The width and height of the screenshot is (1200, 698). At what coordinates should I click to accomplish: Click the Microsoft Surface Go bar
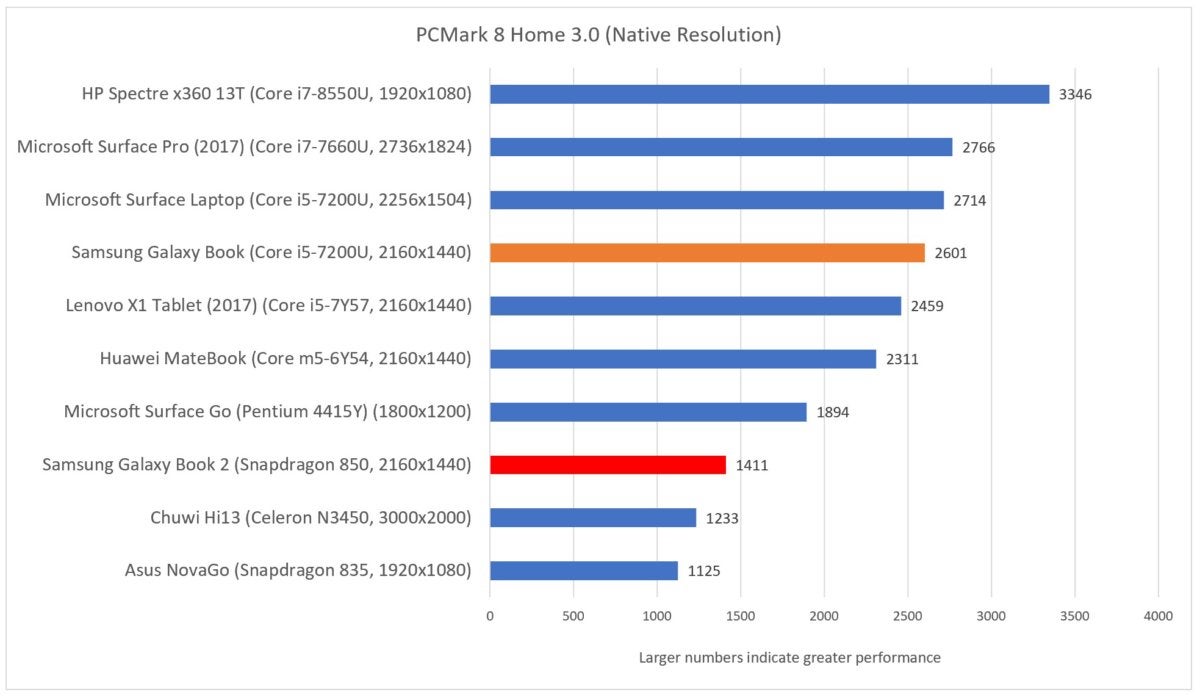coord(648,412)
